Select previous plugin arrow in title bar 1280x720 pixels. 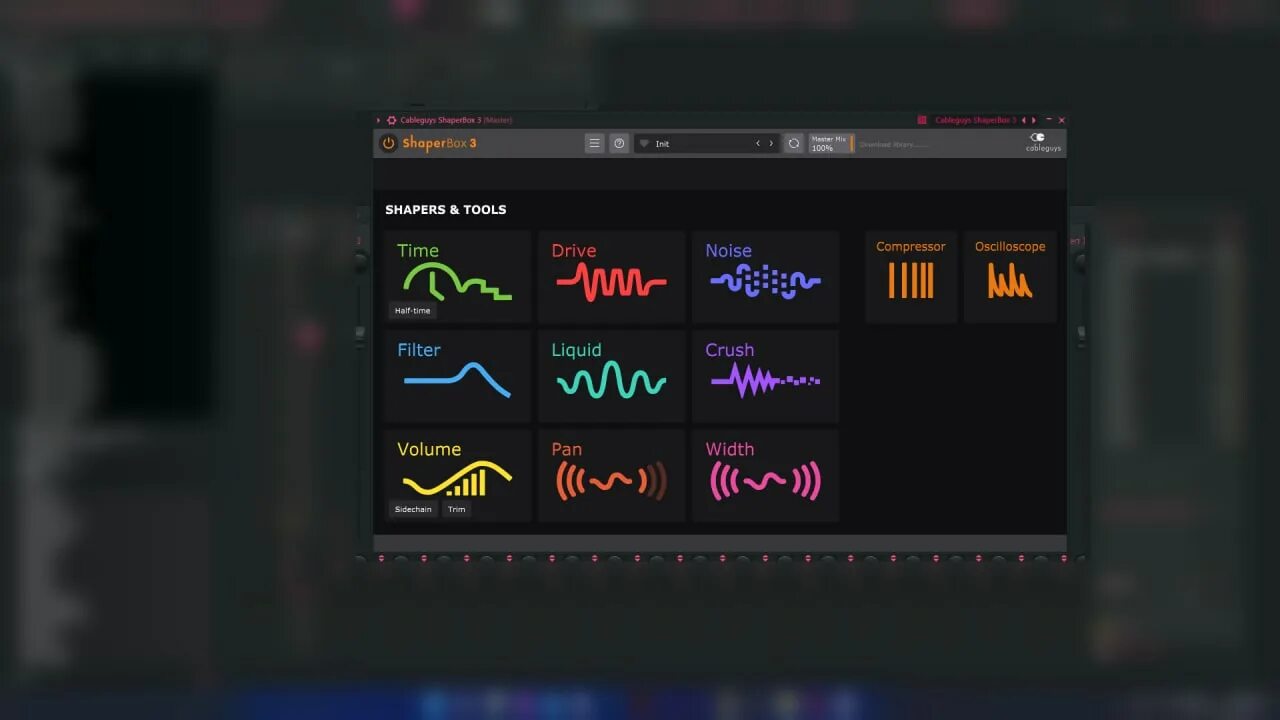[x=1024, y=120]
